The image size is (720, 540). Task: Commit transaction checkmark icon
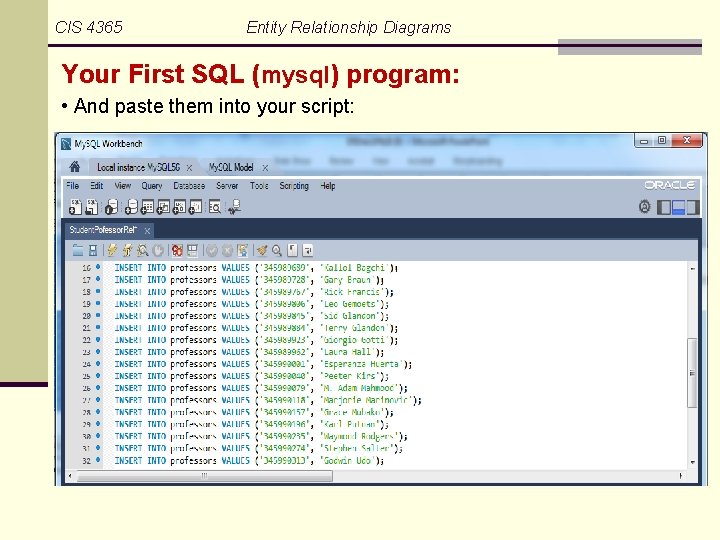pos(212,250)
